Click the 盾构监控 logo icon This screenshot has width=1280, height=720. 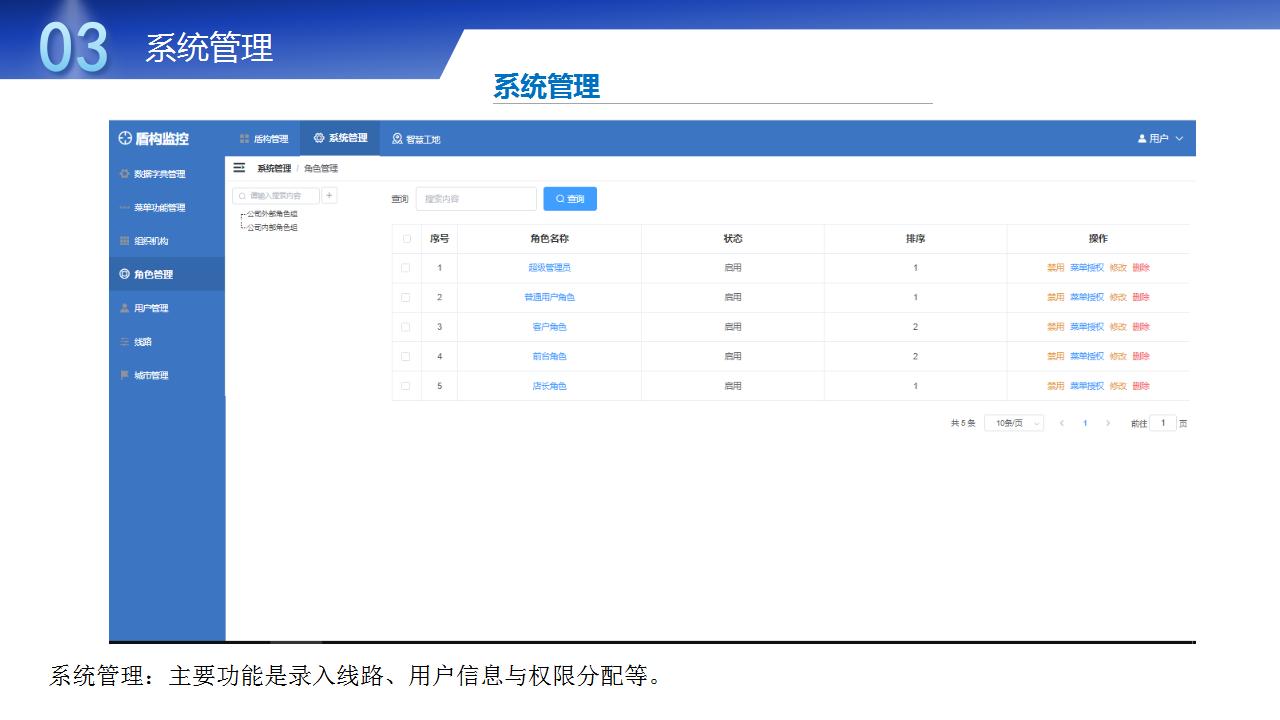point(124,139)
